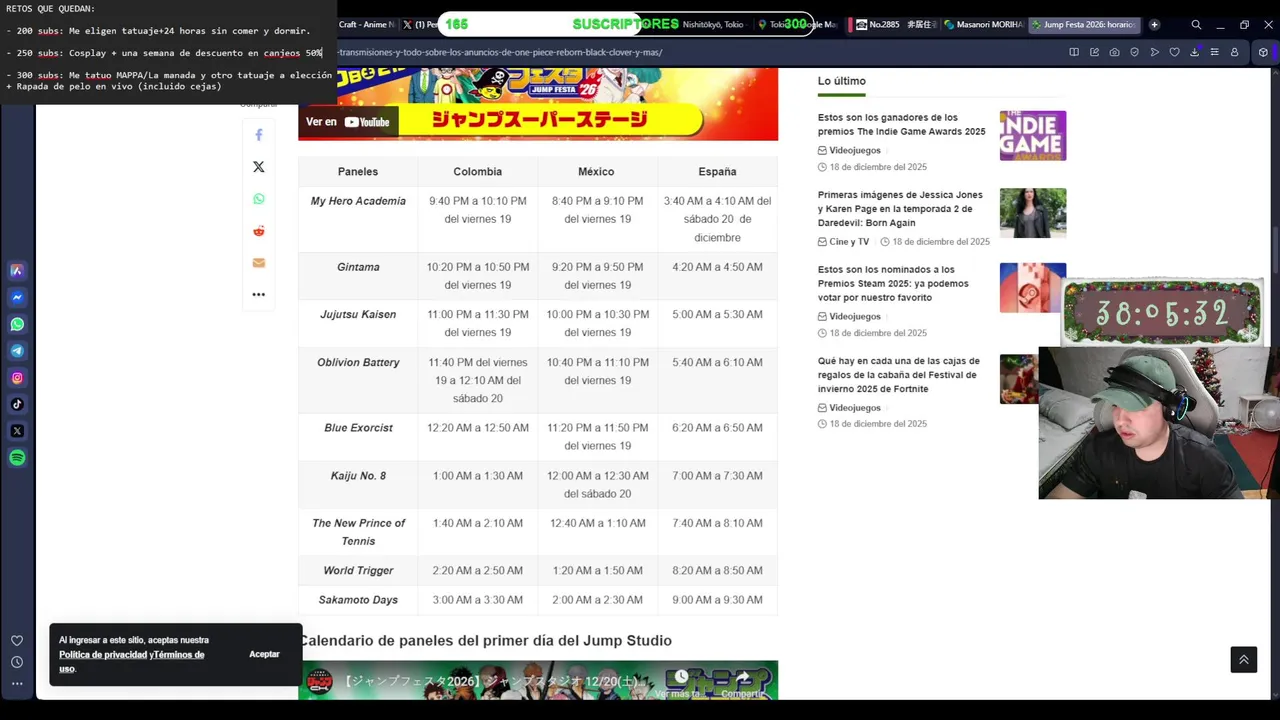Open the profile account icon
The image size is (1280, 720).
click(1234, 52)
